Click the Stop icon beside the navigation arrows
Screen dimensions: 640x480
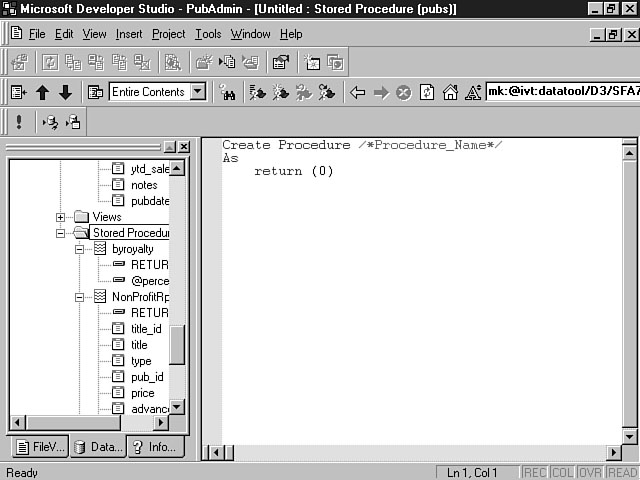(x=403, y=92)
